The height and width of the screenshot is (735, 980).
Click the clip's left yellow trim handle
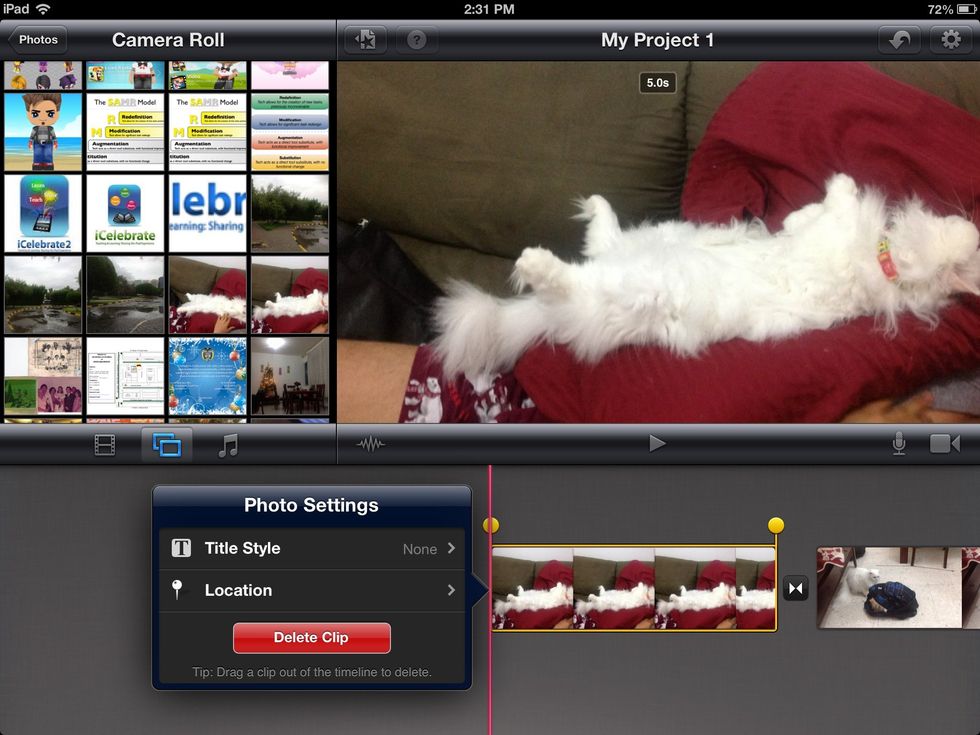click(x=491, y=523)
